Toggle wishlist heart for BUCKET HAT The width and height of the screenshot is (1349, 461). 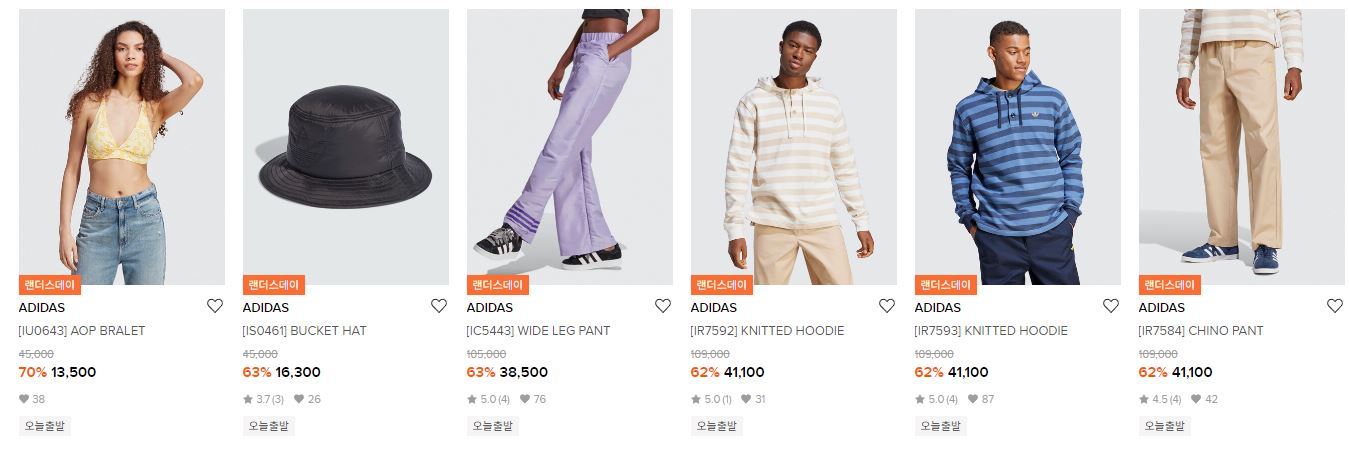tap(439, 306)
